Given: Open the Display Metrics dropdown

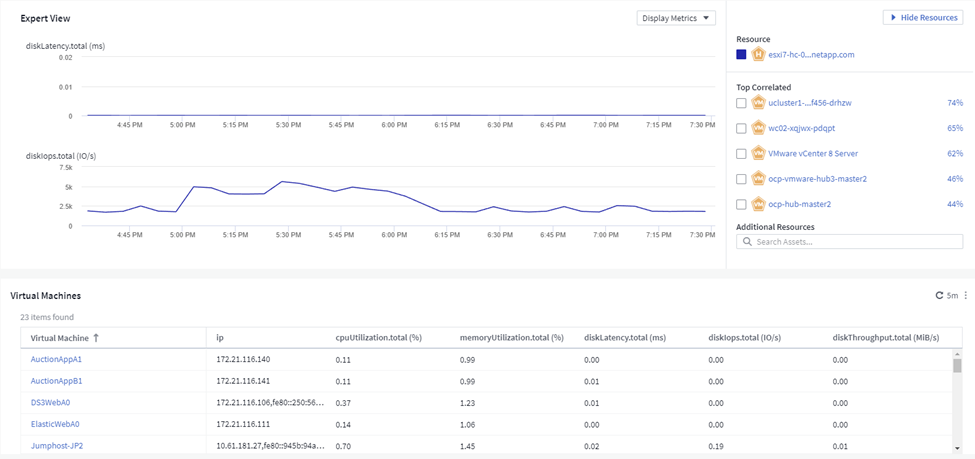Looking at the screenshot, I should tap(676, 18).
